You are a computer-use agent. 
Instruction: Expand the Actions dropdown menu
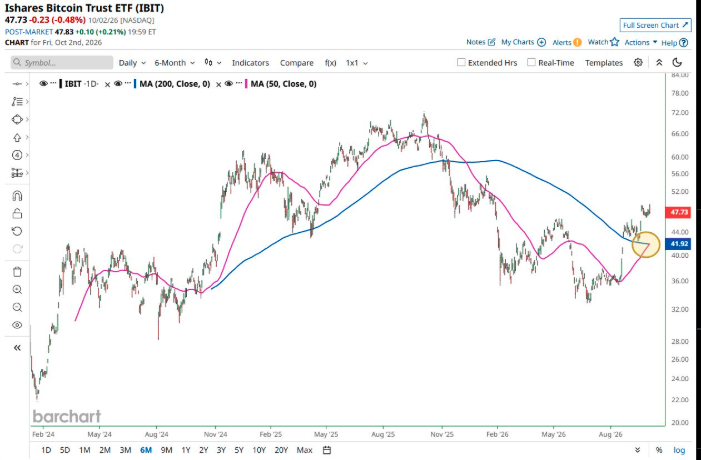pyautogui.click(x=641, y=42)
